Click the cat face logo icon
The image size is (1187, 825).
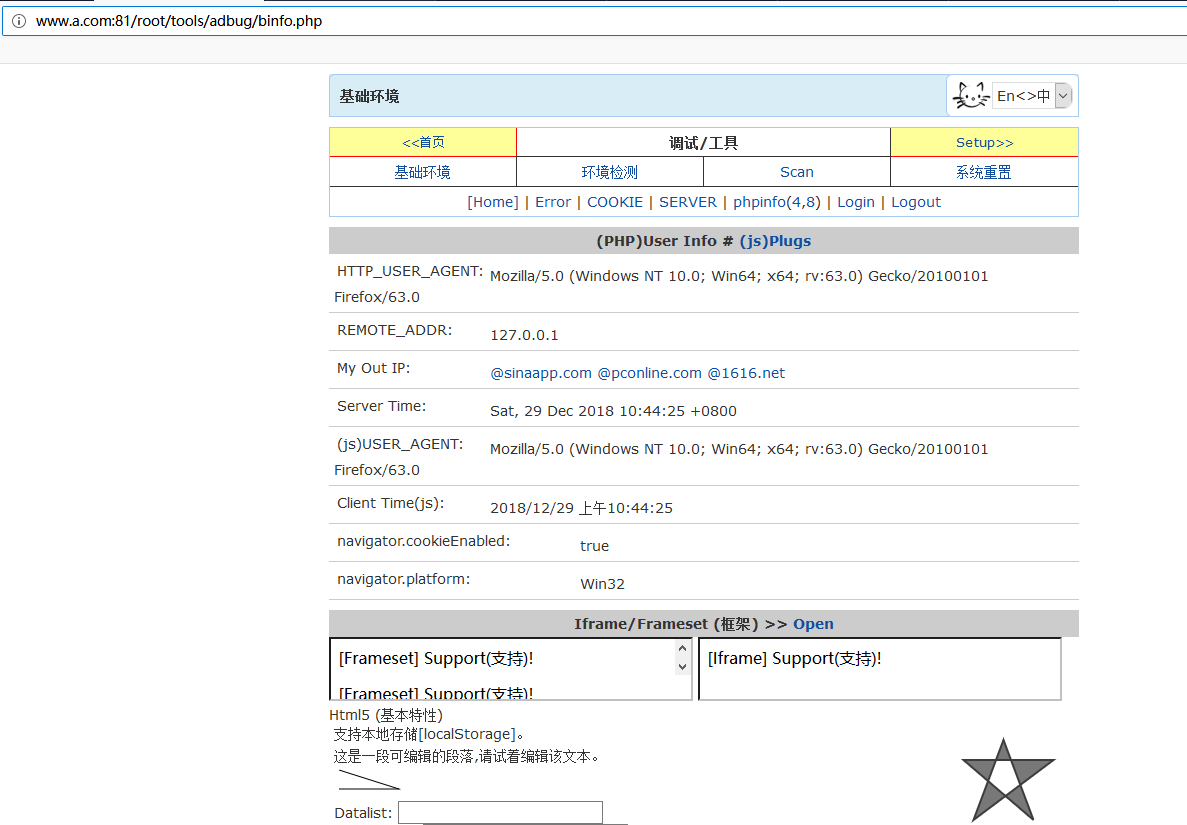pos(970,96)
